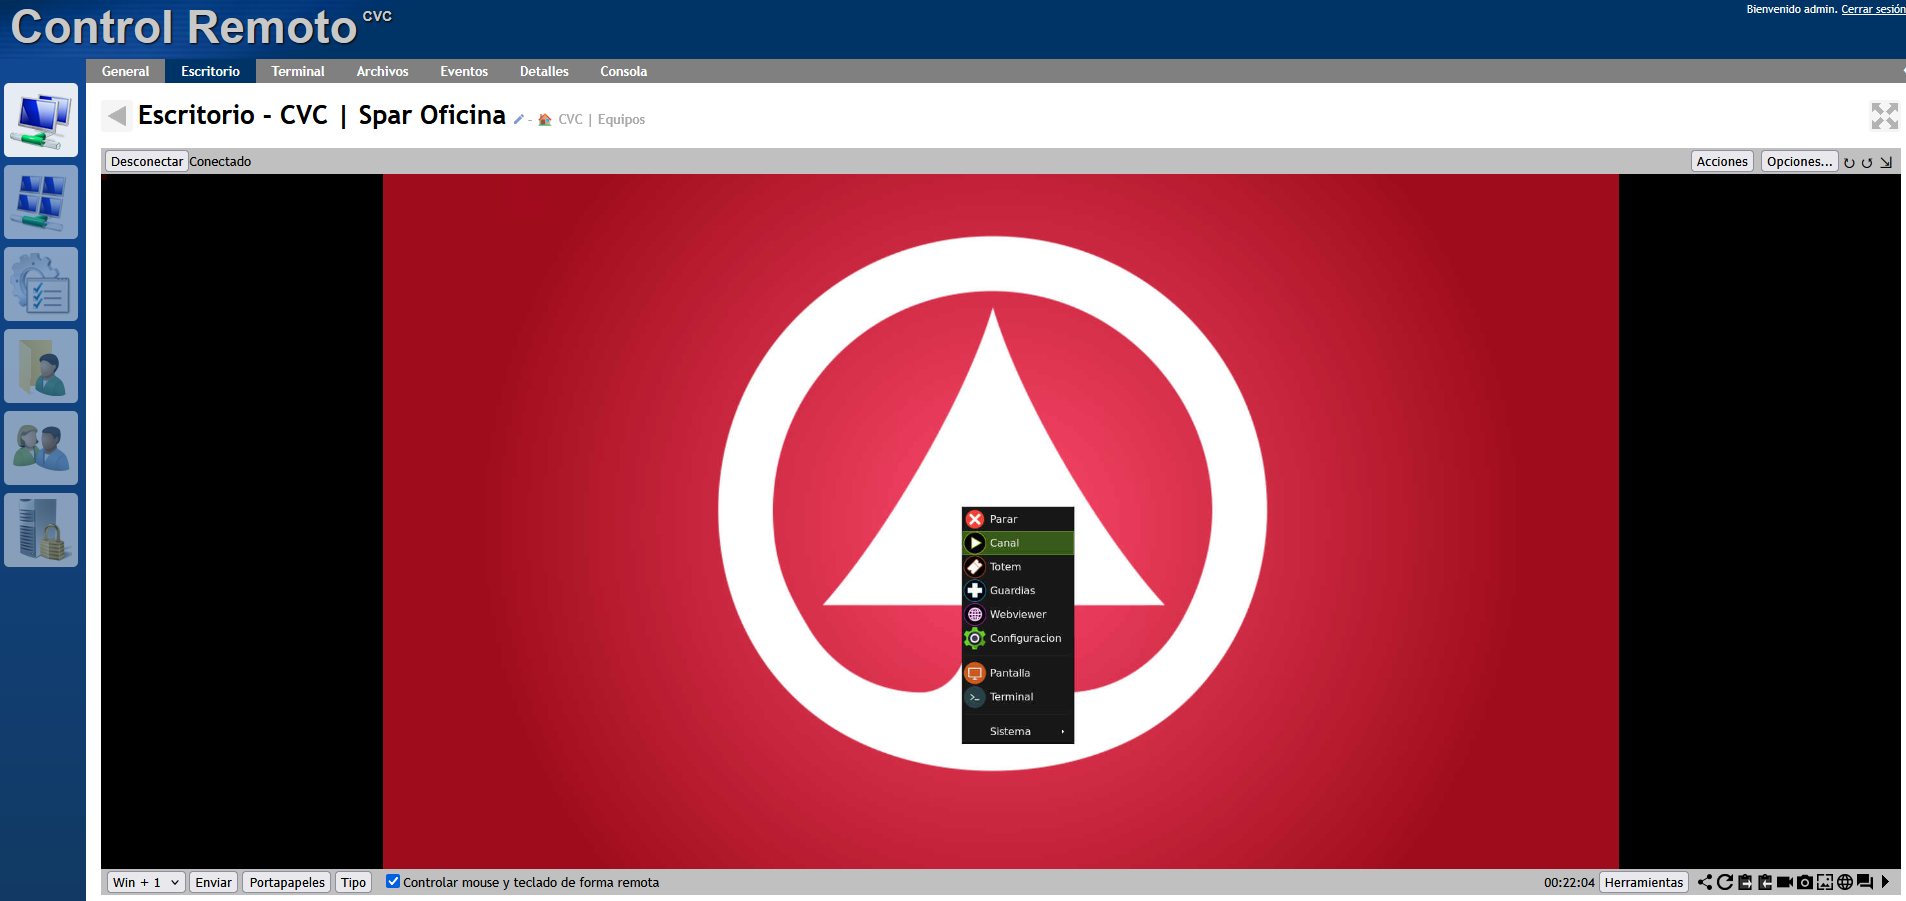Click the pencil edit icon beside Spar Oficina
Screen dimensions: 1906x901
tap(519, 119)
